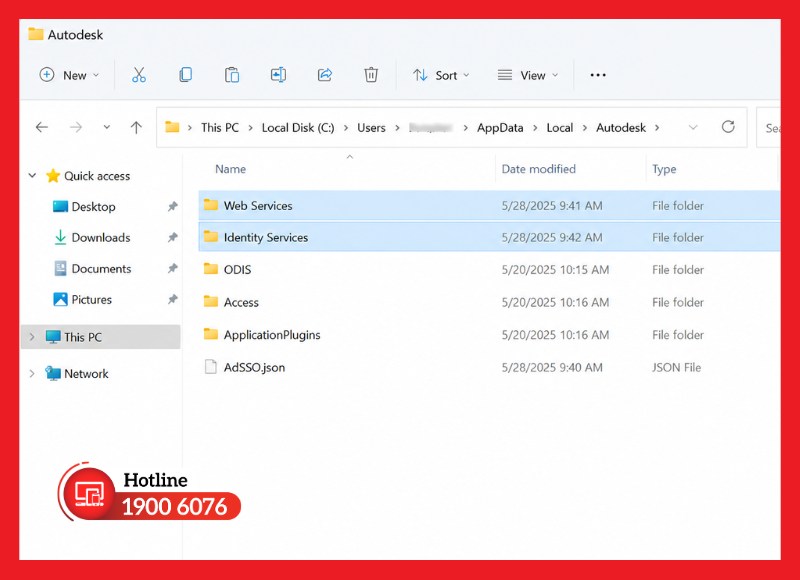
Task: Click the Web Services folder icon
Action: tap(211, 205)
